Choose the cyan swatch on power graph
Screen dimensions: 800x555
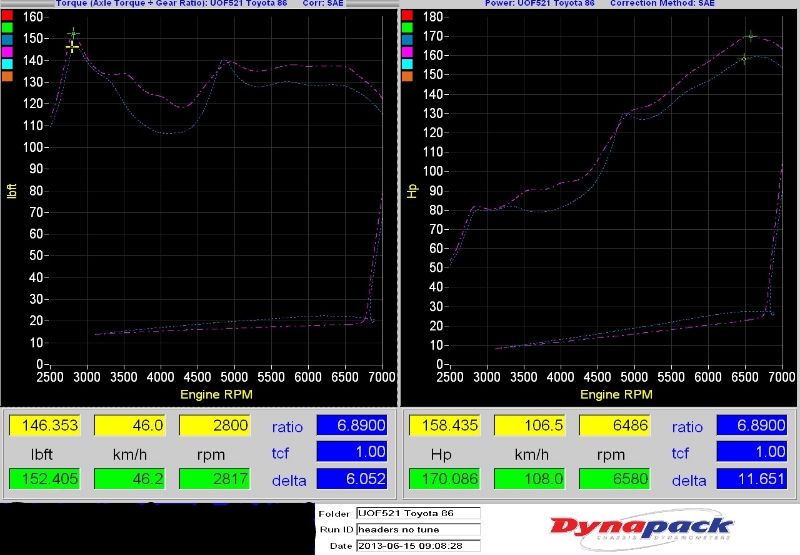pos(407,65)
